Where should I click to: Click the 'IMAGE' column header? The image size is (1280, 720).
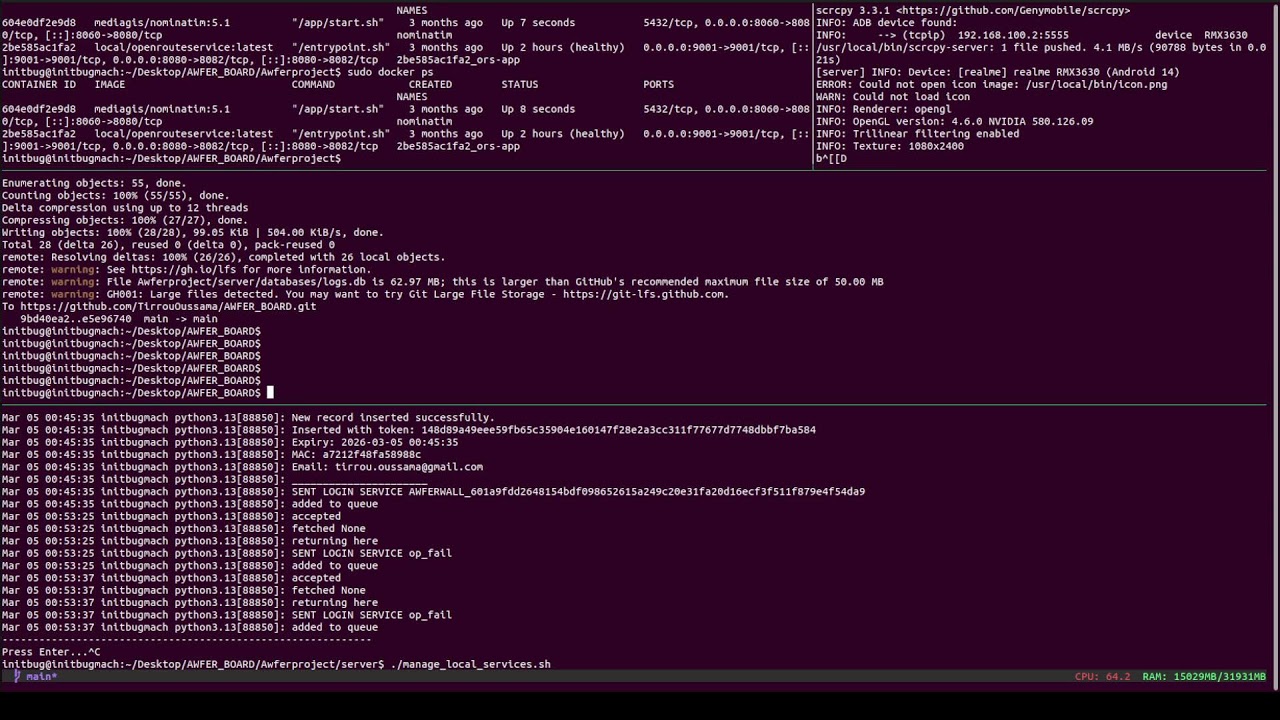pos(110,84)
